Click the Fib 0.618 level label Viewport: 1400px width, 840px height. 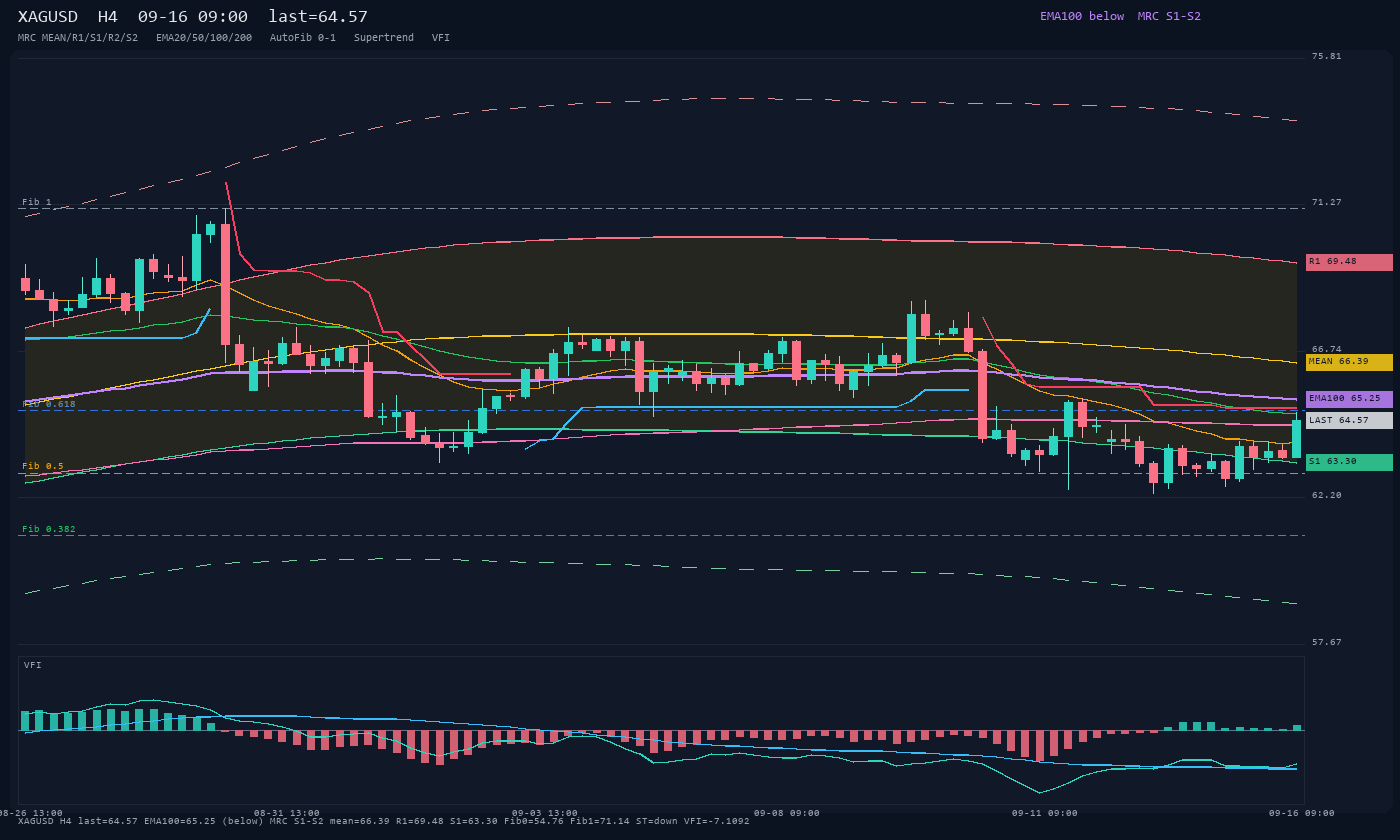pyautogui.click(x=49, y=404)
